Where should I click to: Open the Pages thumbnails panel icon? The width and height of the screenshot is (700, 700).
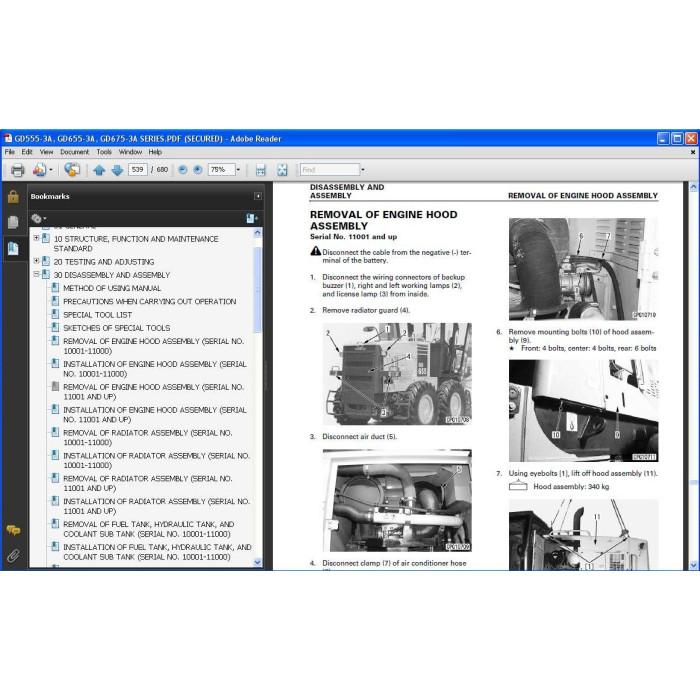13,222
